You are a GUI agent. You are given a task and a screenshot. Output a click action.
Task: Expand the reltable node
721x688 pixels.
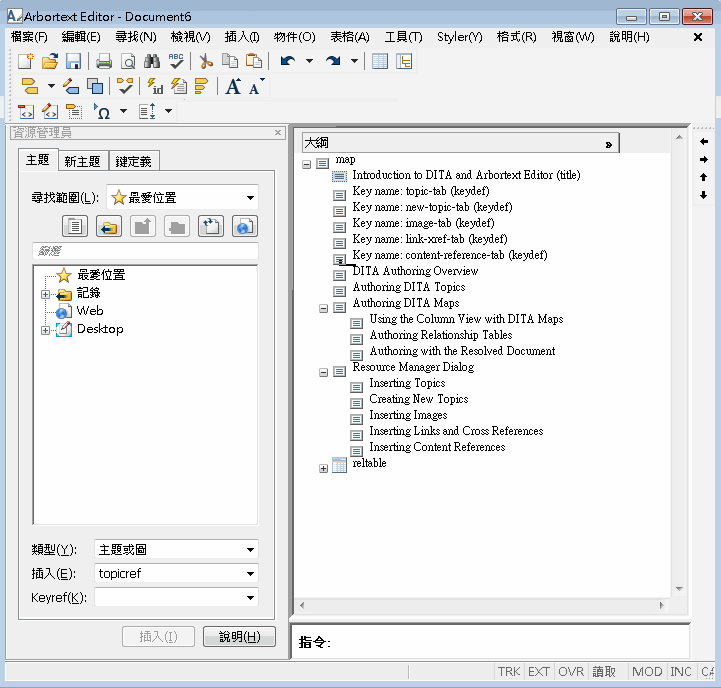[324, 469]
